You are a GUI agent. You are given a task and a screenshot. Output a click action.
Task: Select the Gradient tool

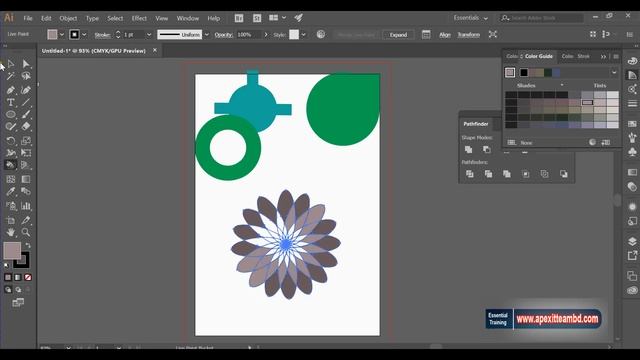26,179
